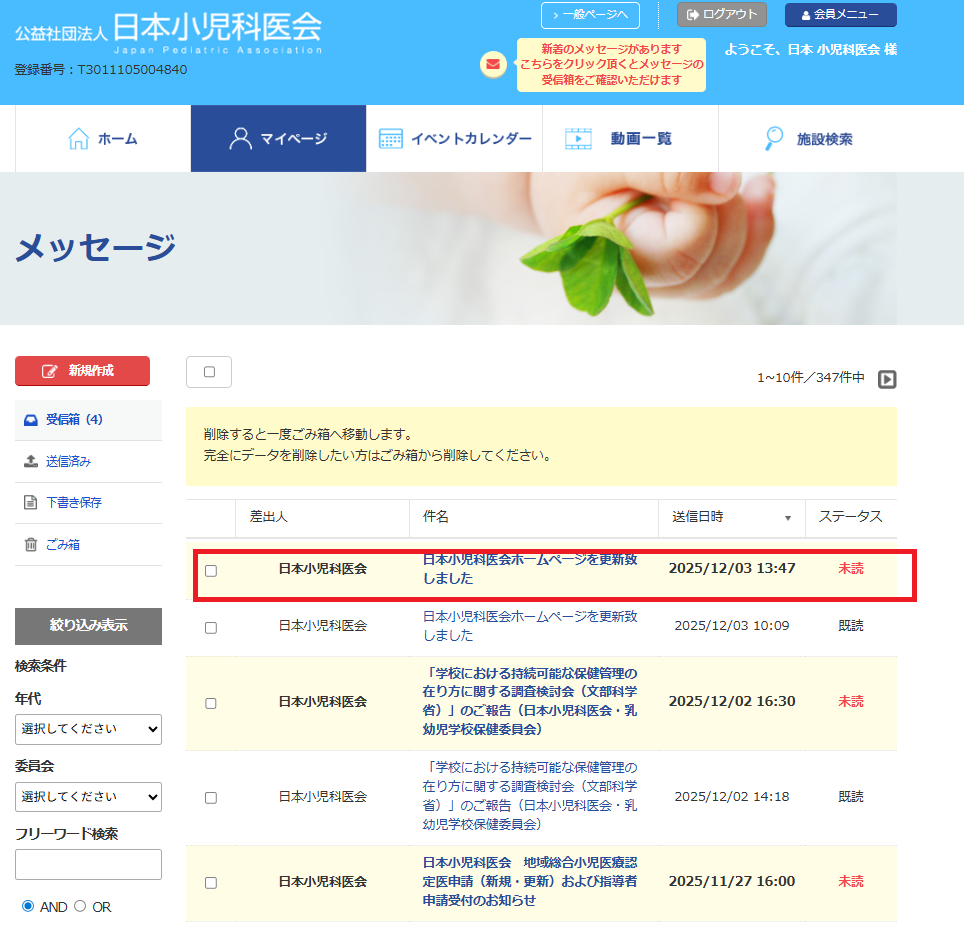Sort by 送信日時 column arrow
This screenshot has width=964, height=928.
pos(787,518)
